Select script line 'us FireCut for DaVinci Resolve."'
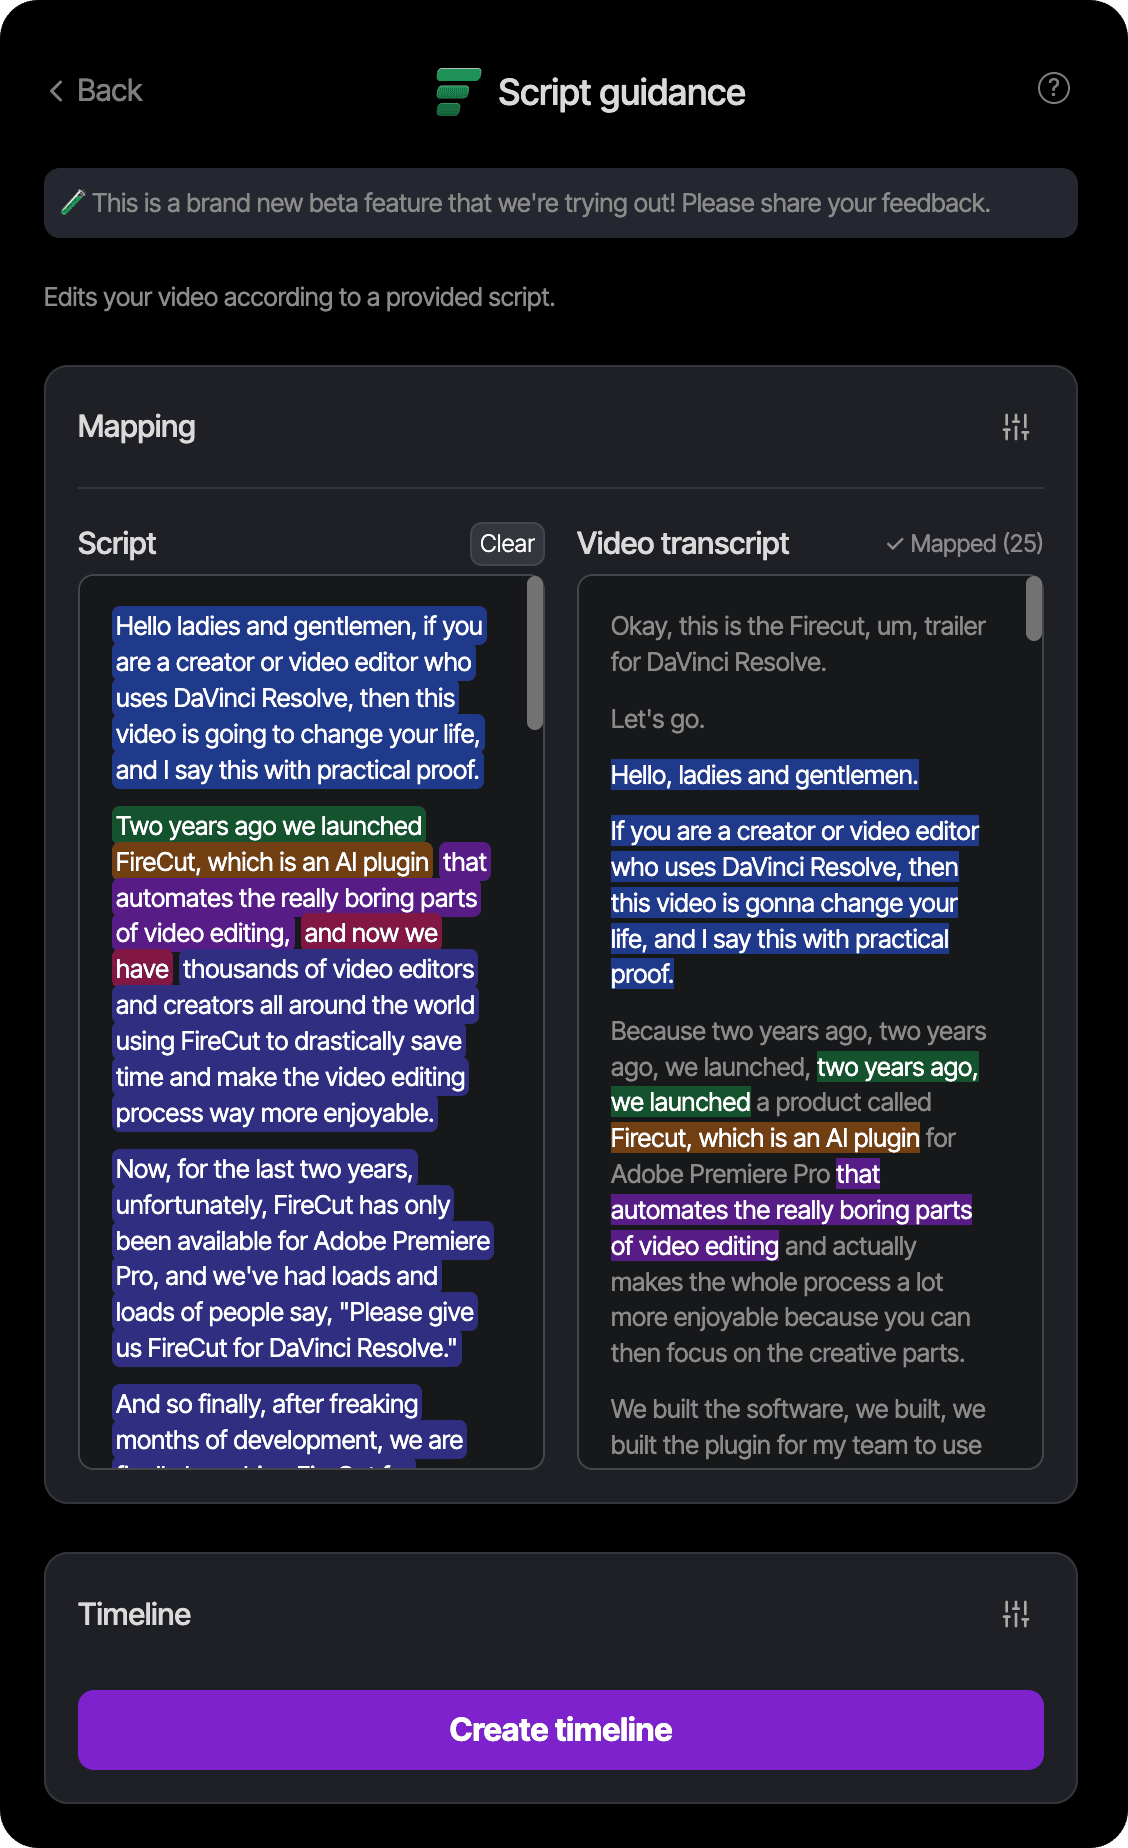Screen dimensions: 1128x1848 pos(287,1348)
